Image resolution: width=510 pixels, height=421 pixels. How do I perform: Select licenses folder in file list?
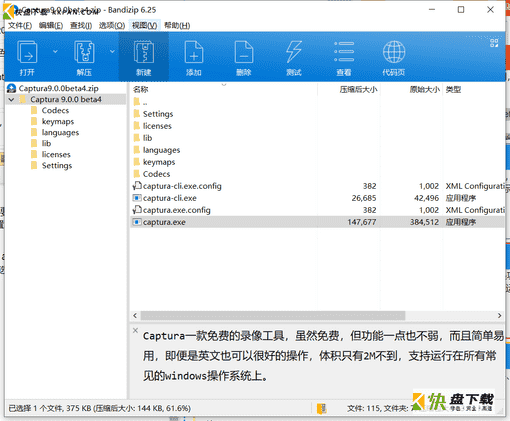pyautogui.click(x=157, y=126)
